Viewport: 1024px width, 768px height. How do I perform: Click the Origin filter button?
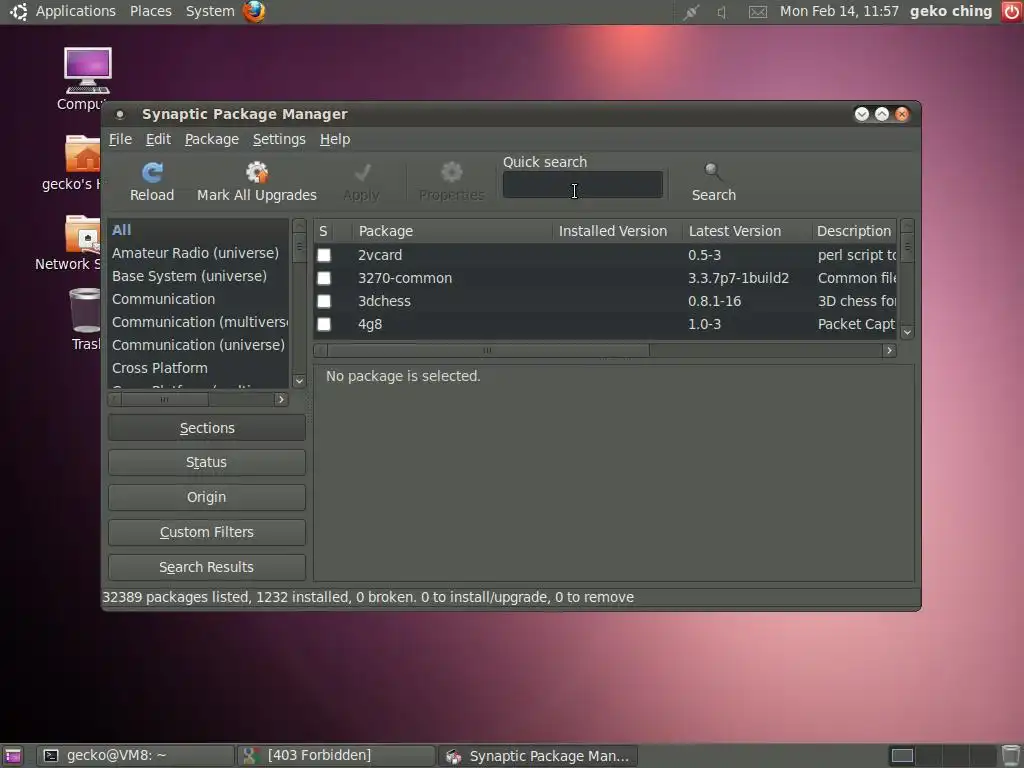pyautogui.click(x=207, y=497)
